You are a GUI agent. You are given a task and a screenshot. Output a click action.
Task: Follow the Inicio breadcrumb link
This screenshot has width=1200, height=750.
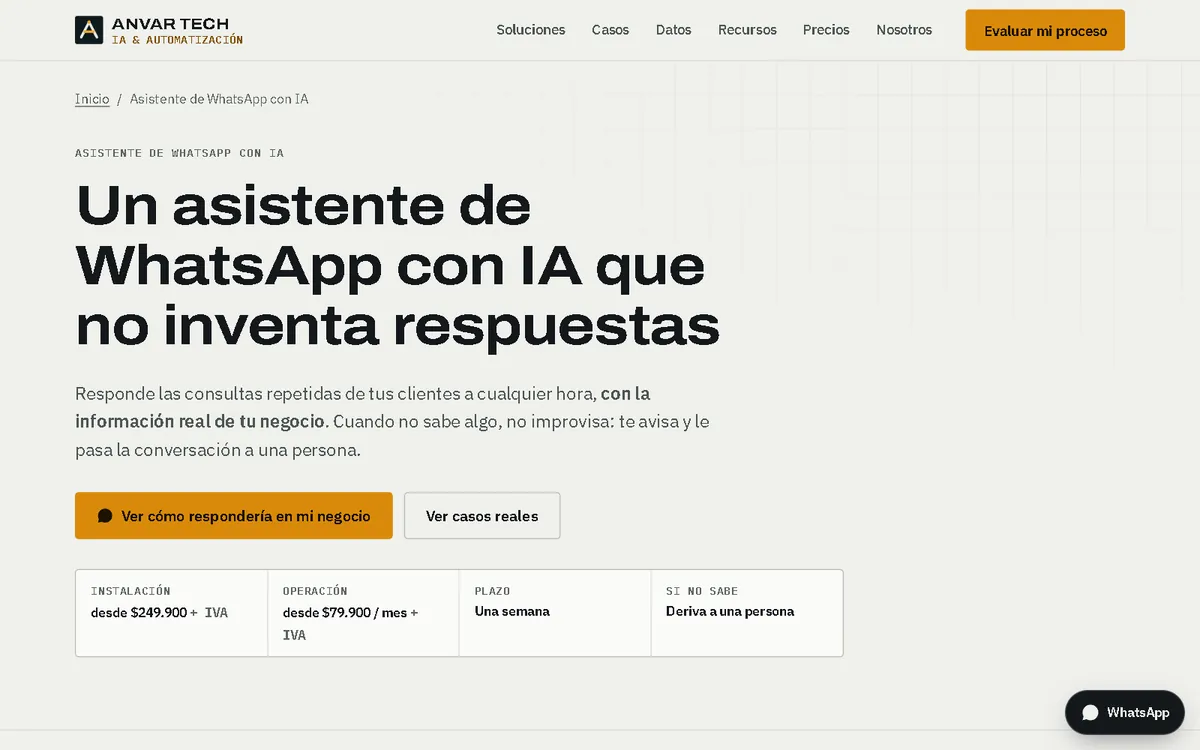pos(92,99)
